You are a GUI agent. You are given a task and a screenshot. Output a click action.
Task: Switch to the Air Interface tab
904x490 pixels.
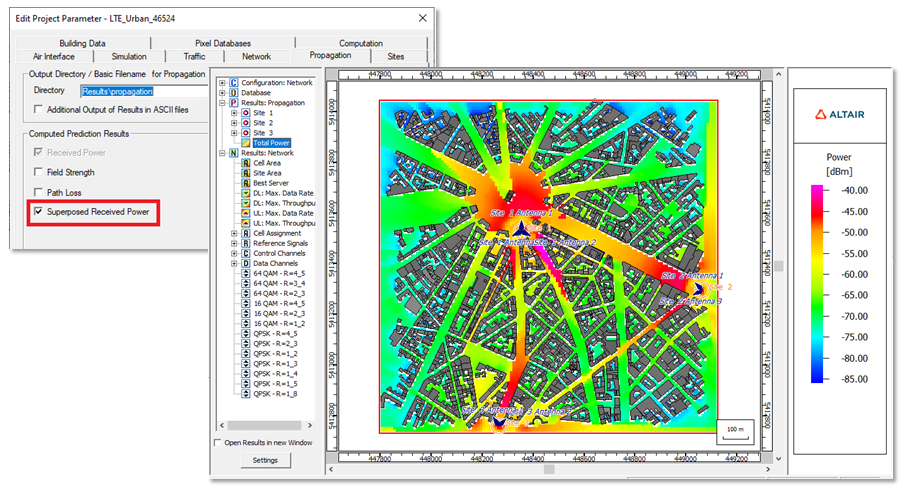point(54,56)
